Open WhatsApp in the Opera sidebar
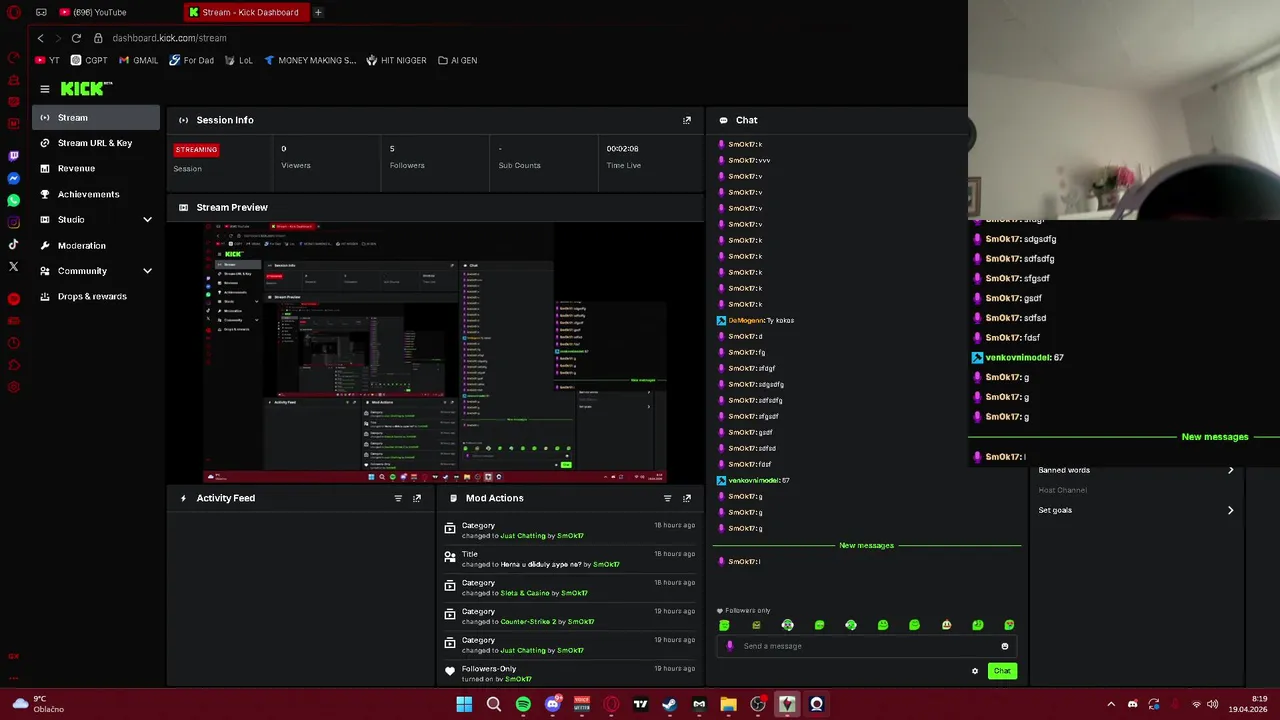This screenshot has height=720, width=1280. pyautogui.click(x=13, y=200)
